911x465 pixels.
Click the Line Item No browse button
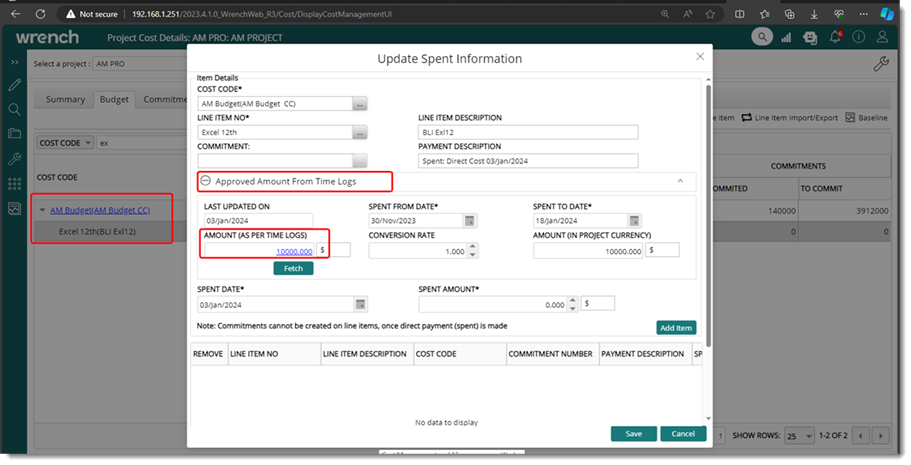pyautogui.click(x=360, y=133)
